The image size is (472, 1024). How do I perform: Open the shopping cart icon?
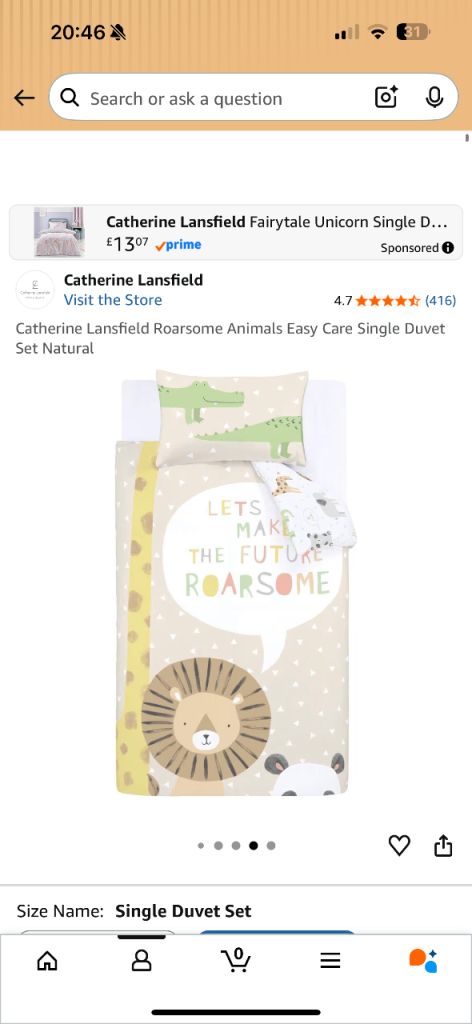click(x=236, y=960)
